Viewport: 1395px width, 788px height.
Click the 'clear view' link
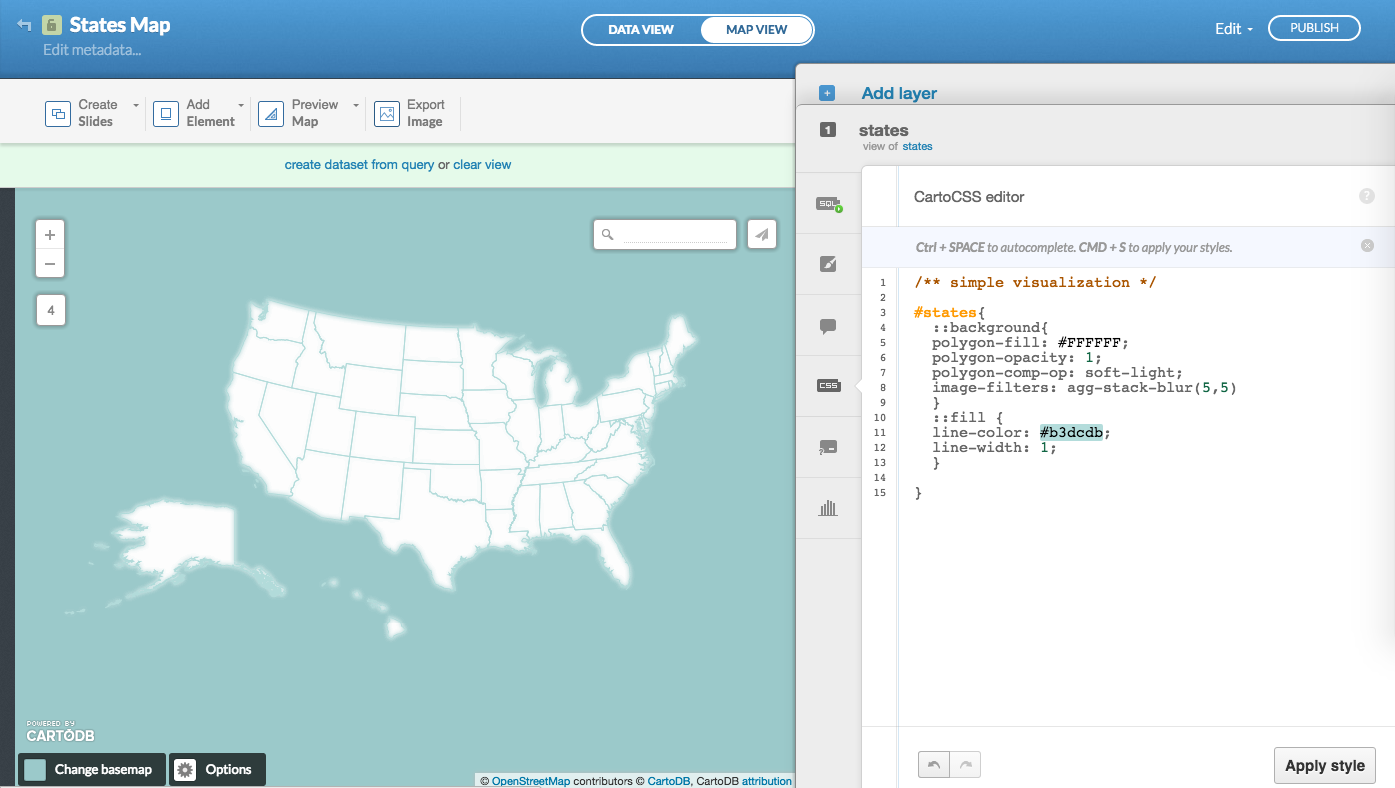(482, 165)
